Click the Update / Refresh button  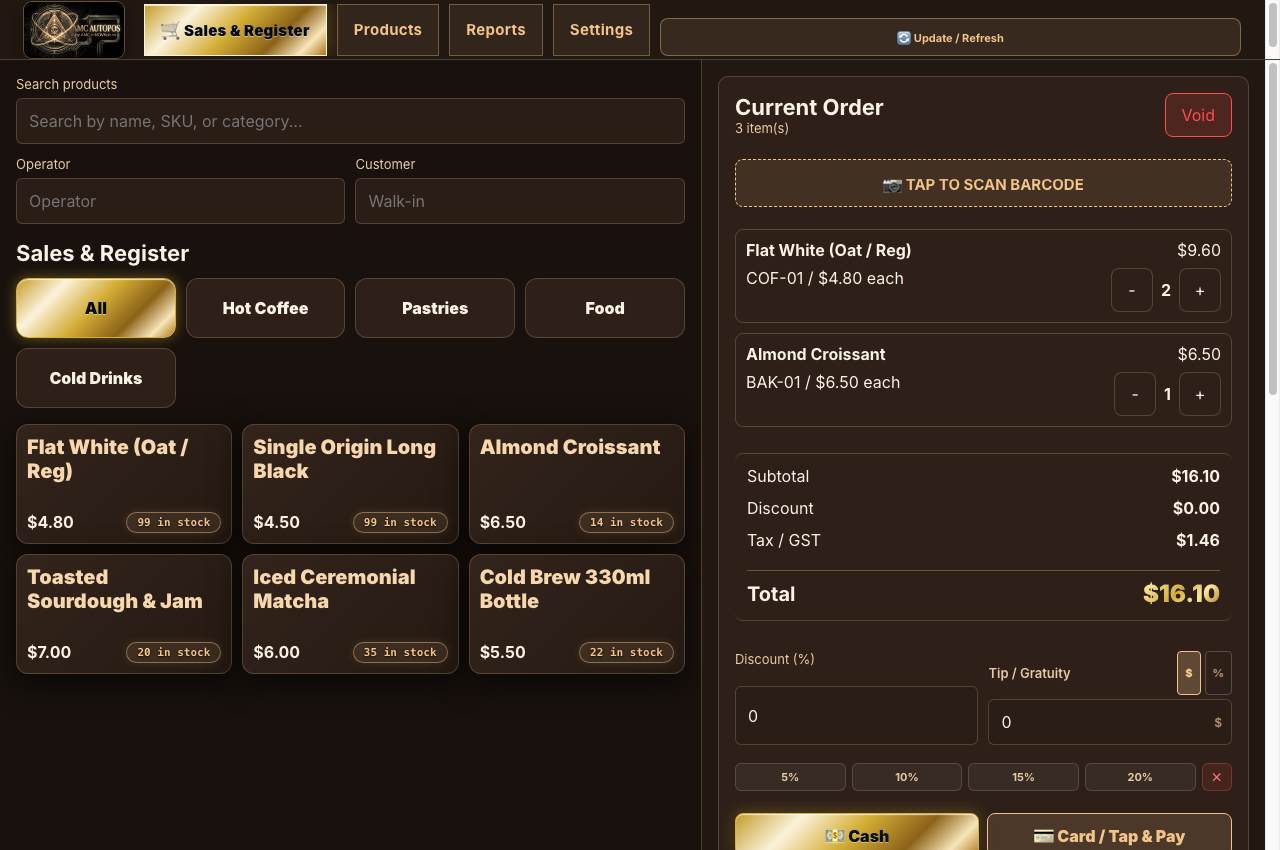point(950,37)
